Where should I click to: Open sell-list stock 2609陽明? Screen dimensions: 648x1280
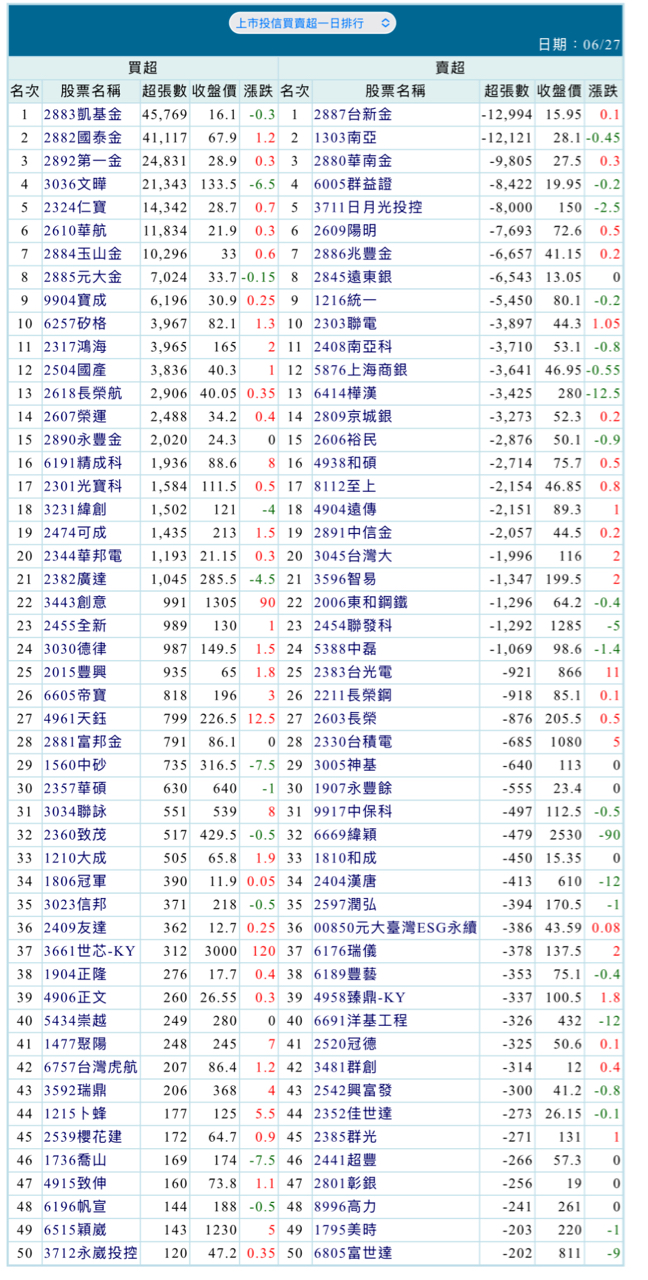tap(345, 230)
